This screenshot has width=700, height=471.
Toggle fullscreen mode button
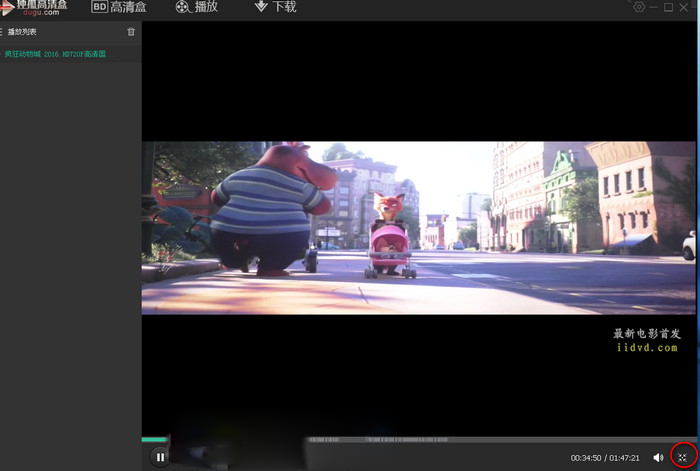(683, 457)
